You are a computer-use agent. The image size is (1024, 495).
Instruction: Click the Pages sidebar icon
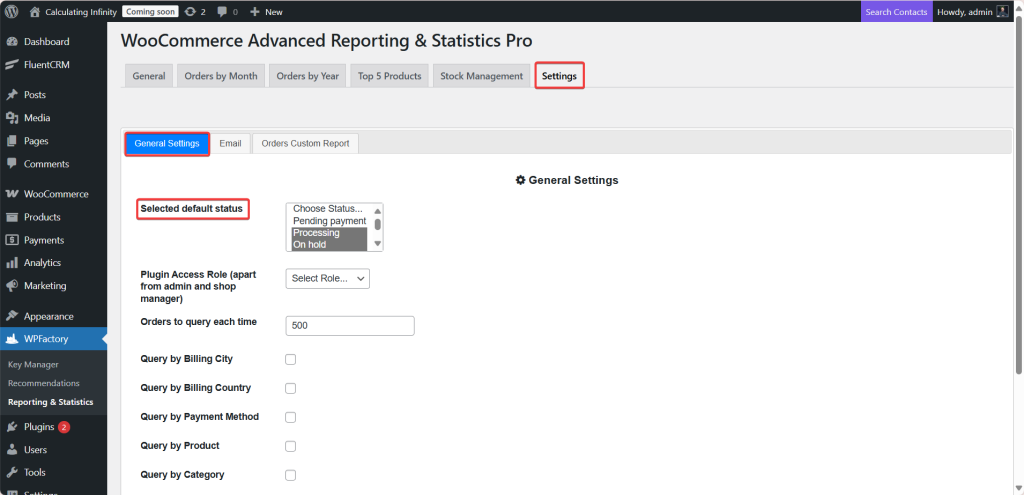(x=12, y=141)
